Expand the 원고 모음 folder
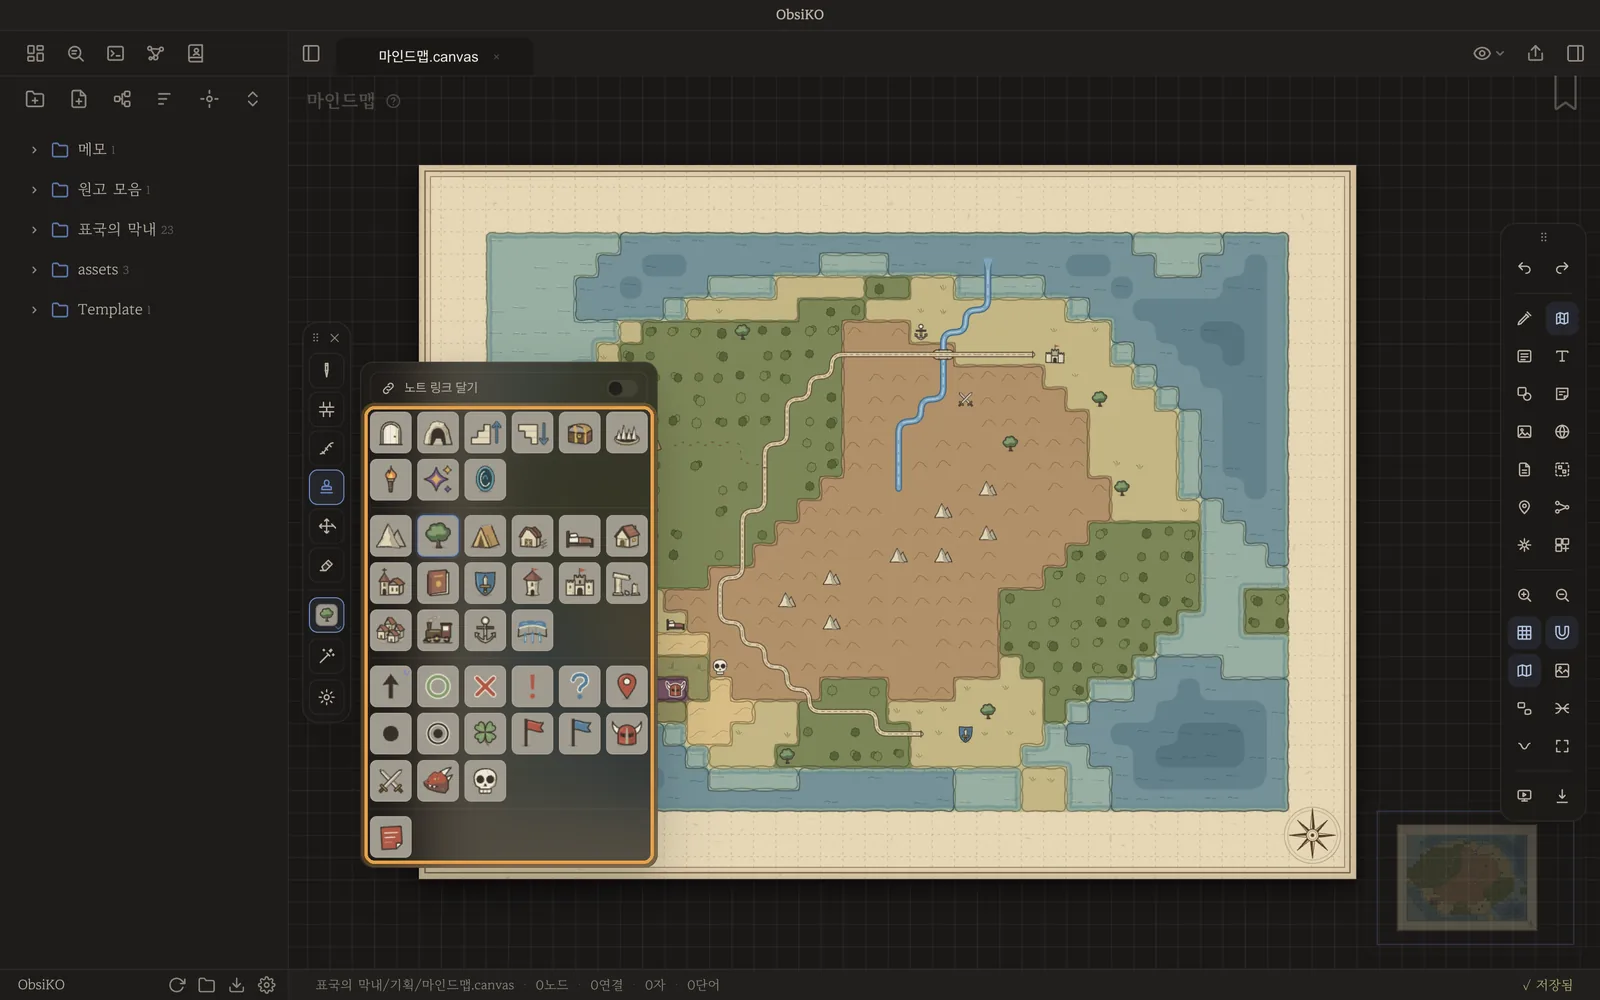1600x1000 pixels. [x=34, y=190]
